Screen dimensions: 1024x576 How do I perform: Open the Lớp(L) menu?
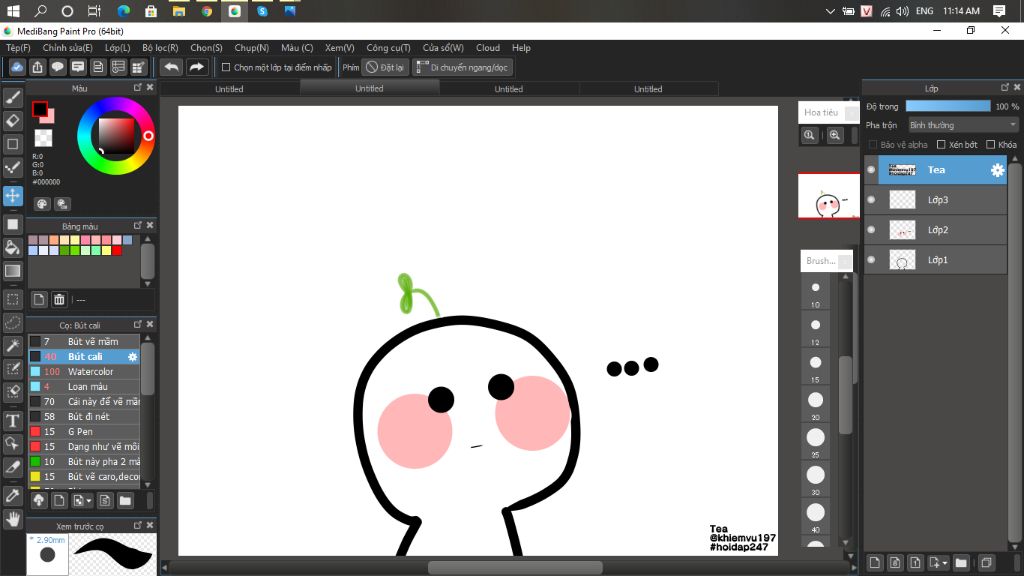coord(117,47)
